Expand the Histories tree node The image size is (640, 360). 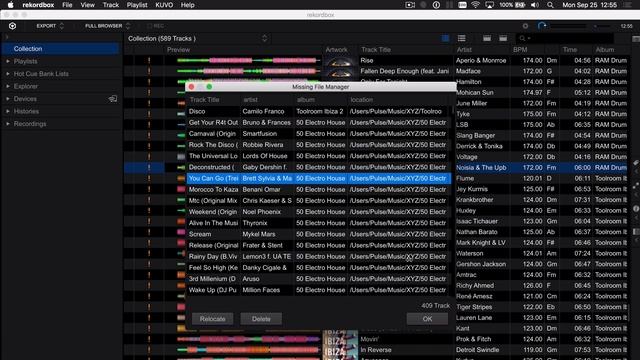pos(8,111)
